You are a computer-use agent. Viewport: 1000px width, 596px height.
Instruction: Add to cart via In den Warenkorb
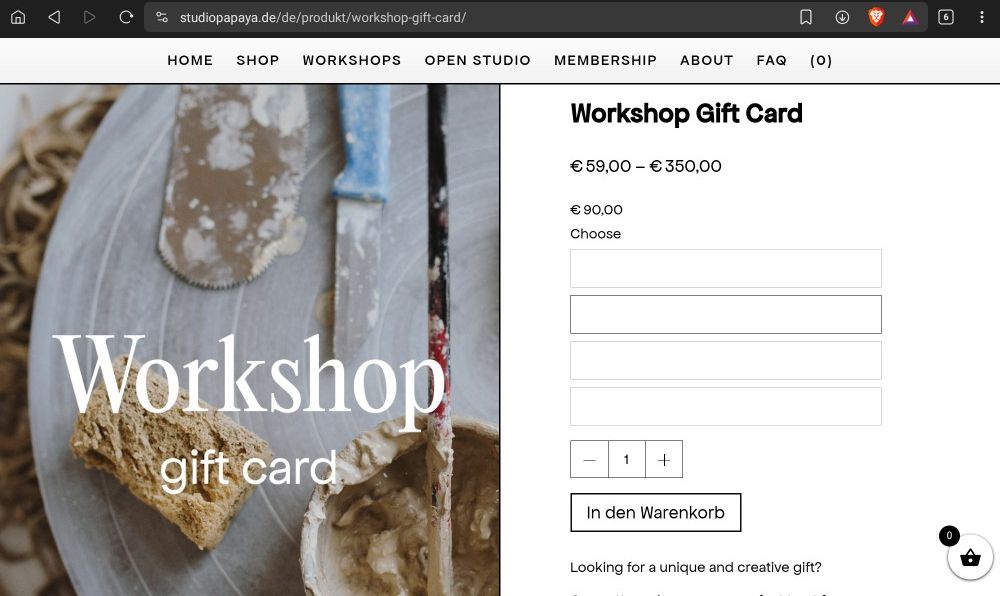tap(656, 512)
